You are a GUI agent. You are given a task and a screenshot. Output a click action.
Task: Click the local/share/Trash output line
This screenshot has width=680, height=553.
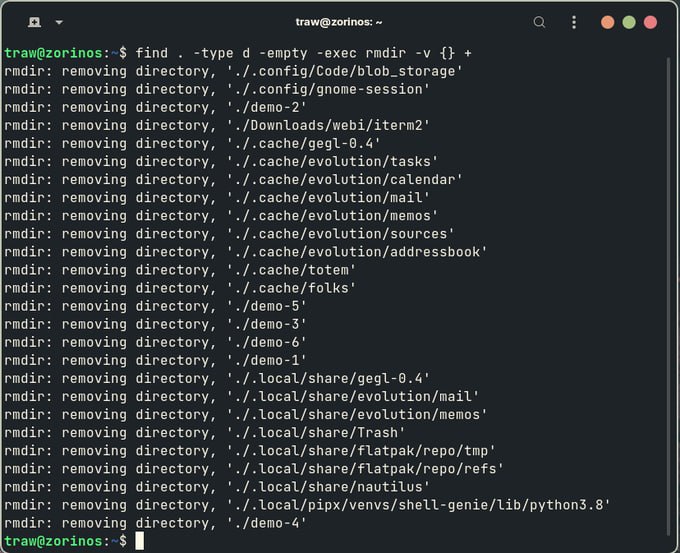pyautogui.click(x=205, y=432)
